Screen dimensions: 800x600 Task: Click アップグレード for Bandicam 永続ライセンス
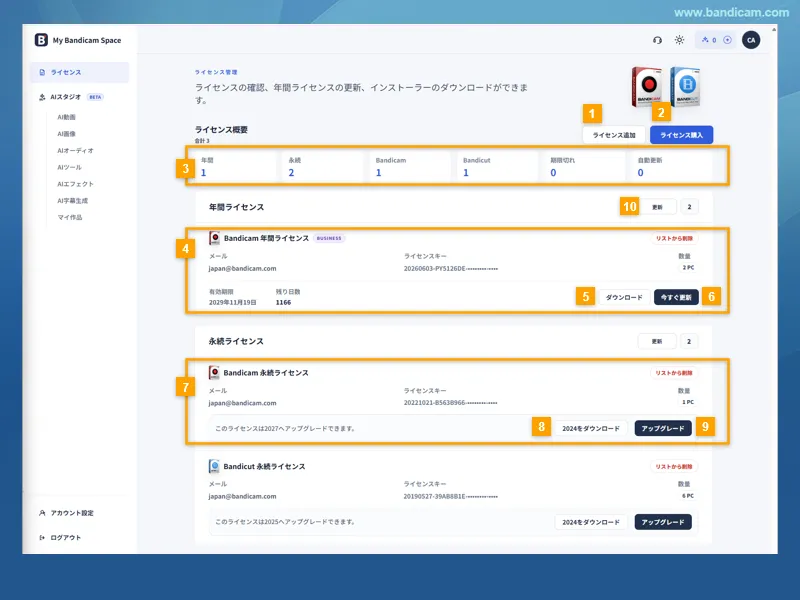[x=663, y=429]
